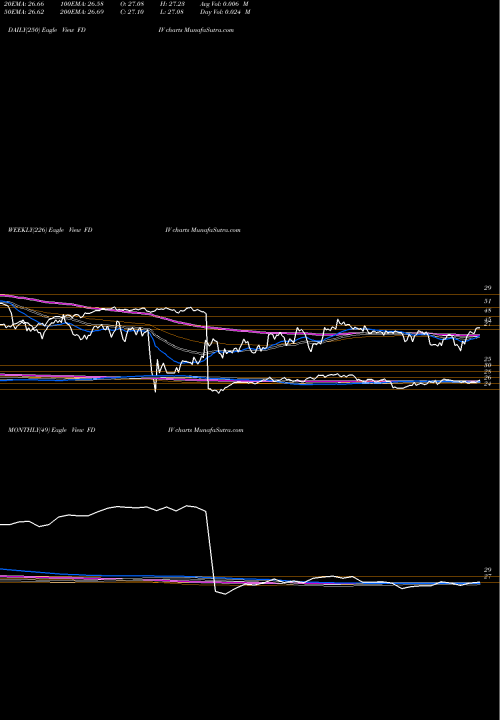Image resolution: width=500 pixels, height=720 pixels.
Task: Click weekly chart axis label 48
Action: (487, 311)
